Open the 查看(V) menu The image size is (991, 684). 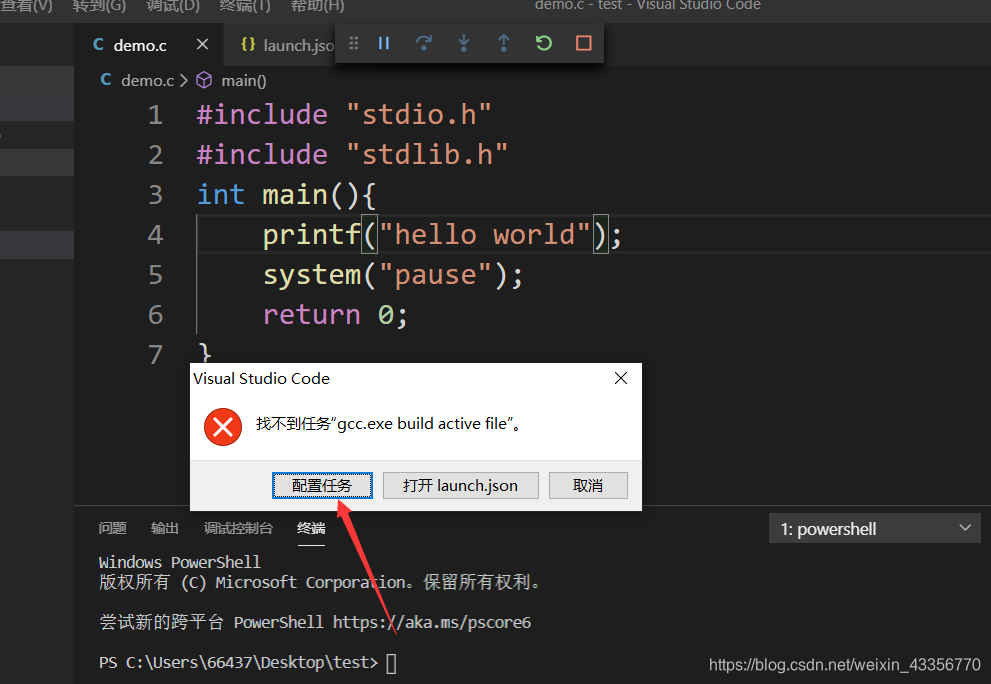[27, 6]
